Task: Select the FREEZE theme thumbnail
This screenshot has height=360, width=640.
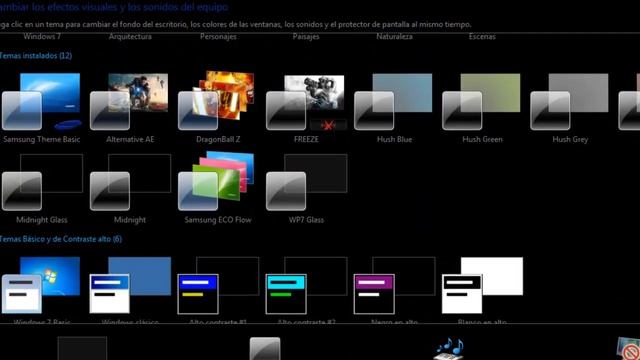Action: [306, 102]
